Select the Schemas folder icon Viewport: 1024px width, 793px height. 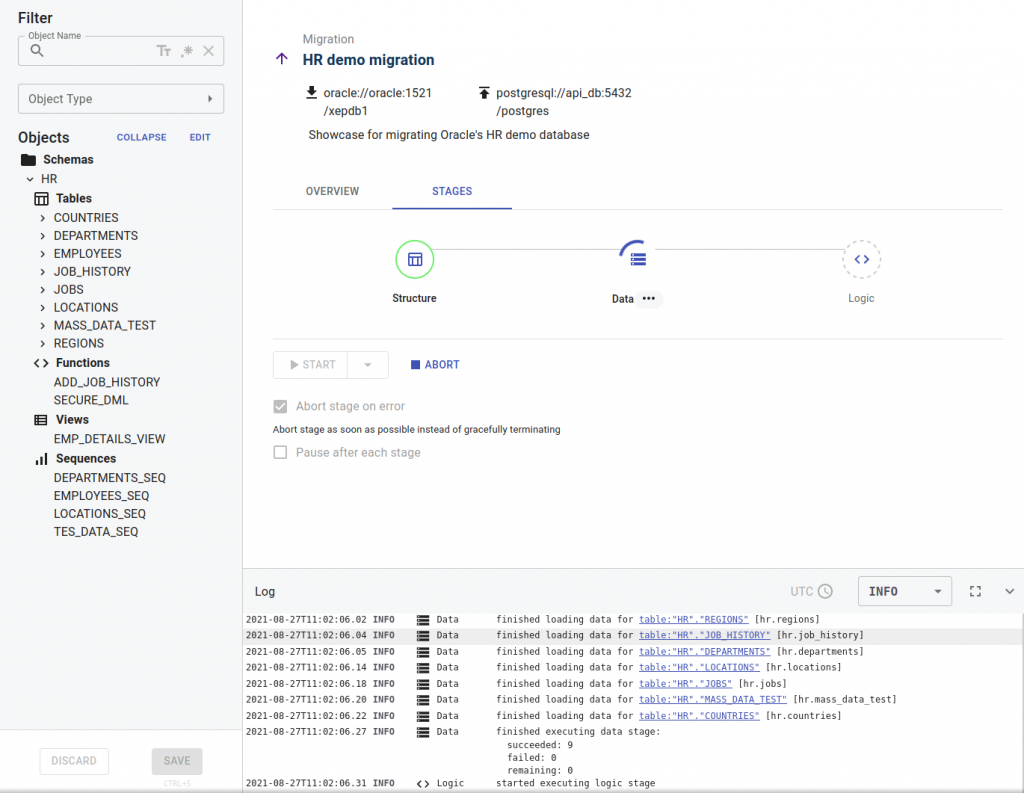pyautogui.click(x=28, y=159)
